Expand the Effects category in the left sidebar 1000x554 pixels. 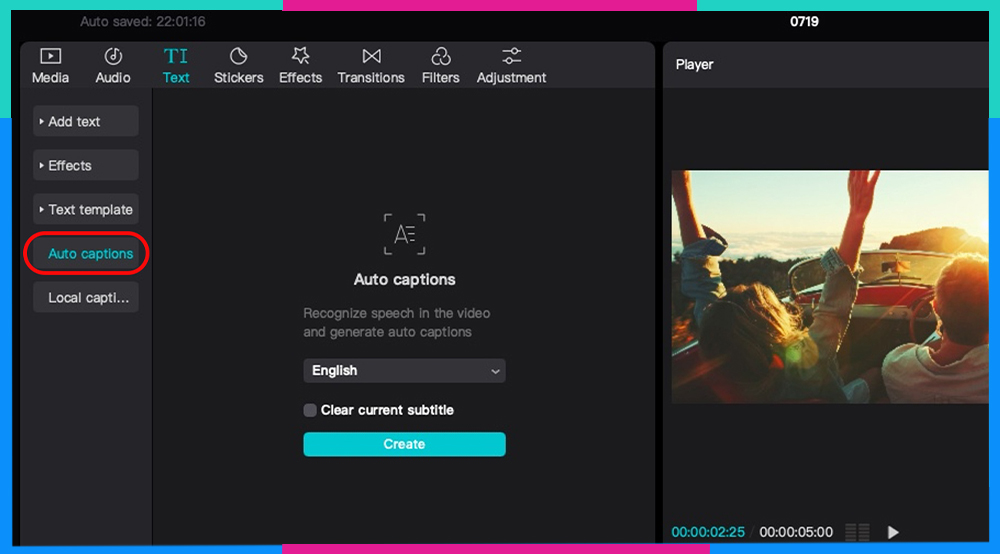coord(86,166)
